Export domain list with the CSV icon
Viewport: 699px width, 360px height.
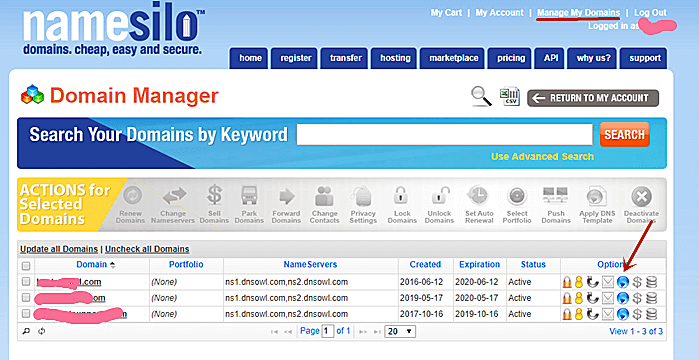509,96
